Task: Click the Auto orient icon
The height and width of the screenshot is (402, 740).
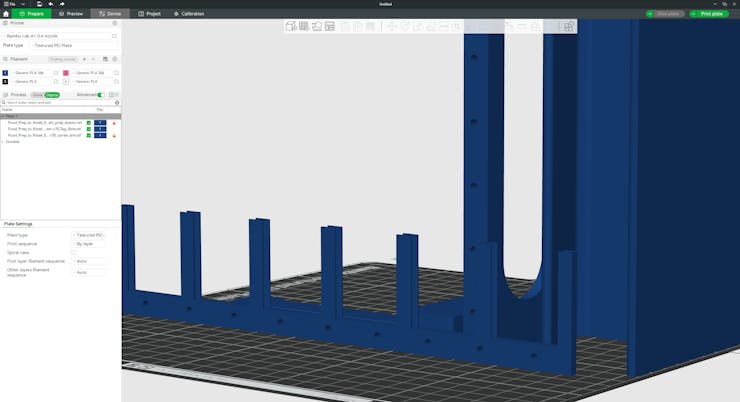Action: click(x=317, y=26)
